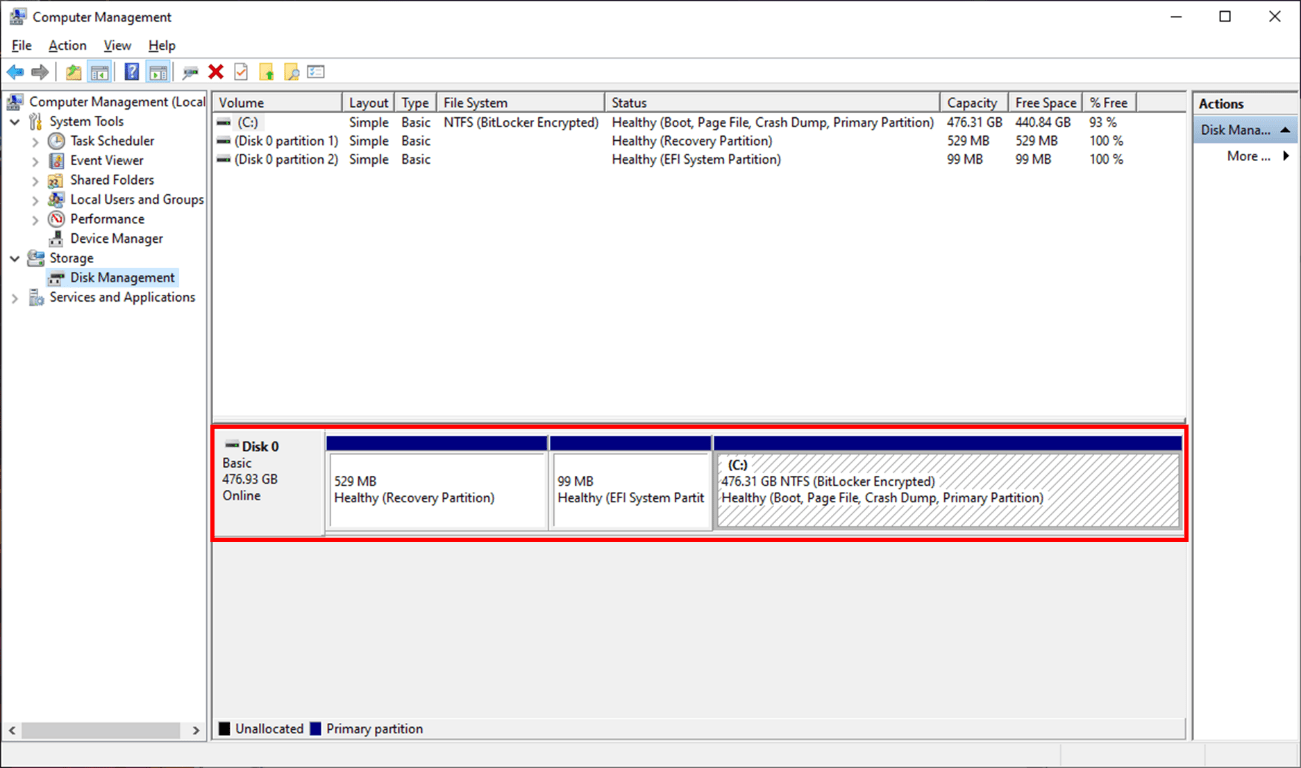Select the Disk 0 Basic 476.93 GB label
The image size is (1301, 768).
[x=269, y=484]
